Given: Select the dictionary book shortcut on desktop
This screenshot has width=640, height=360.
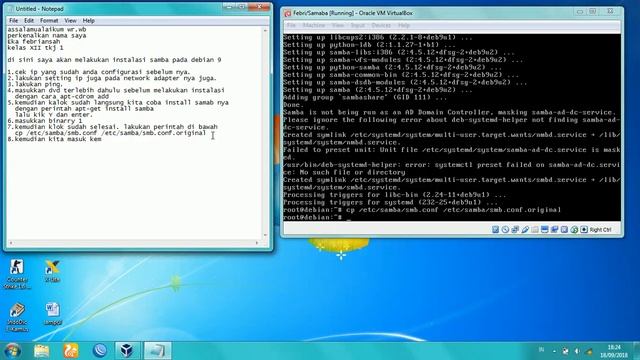Looking at the screenshot, I should pyautogui.click(x=17, y=317).
